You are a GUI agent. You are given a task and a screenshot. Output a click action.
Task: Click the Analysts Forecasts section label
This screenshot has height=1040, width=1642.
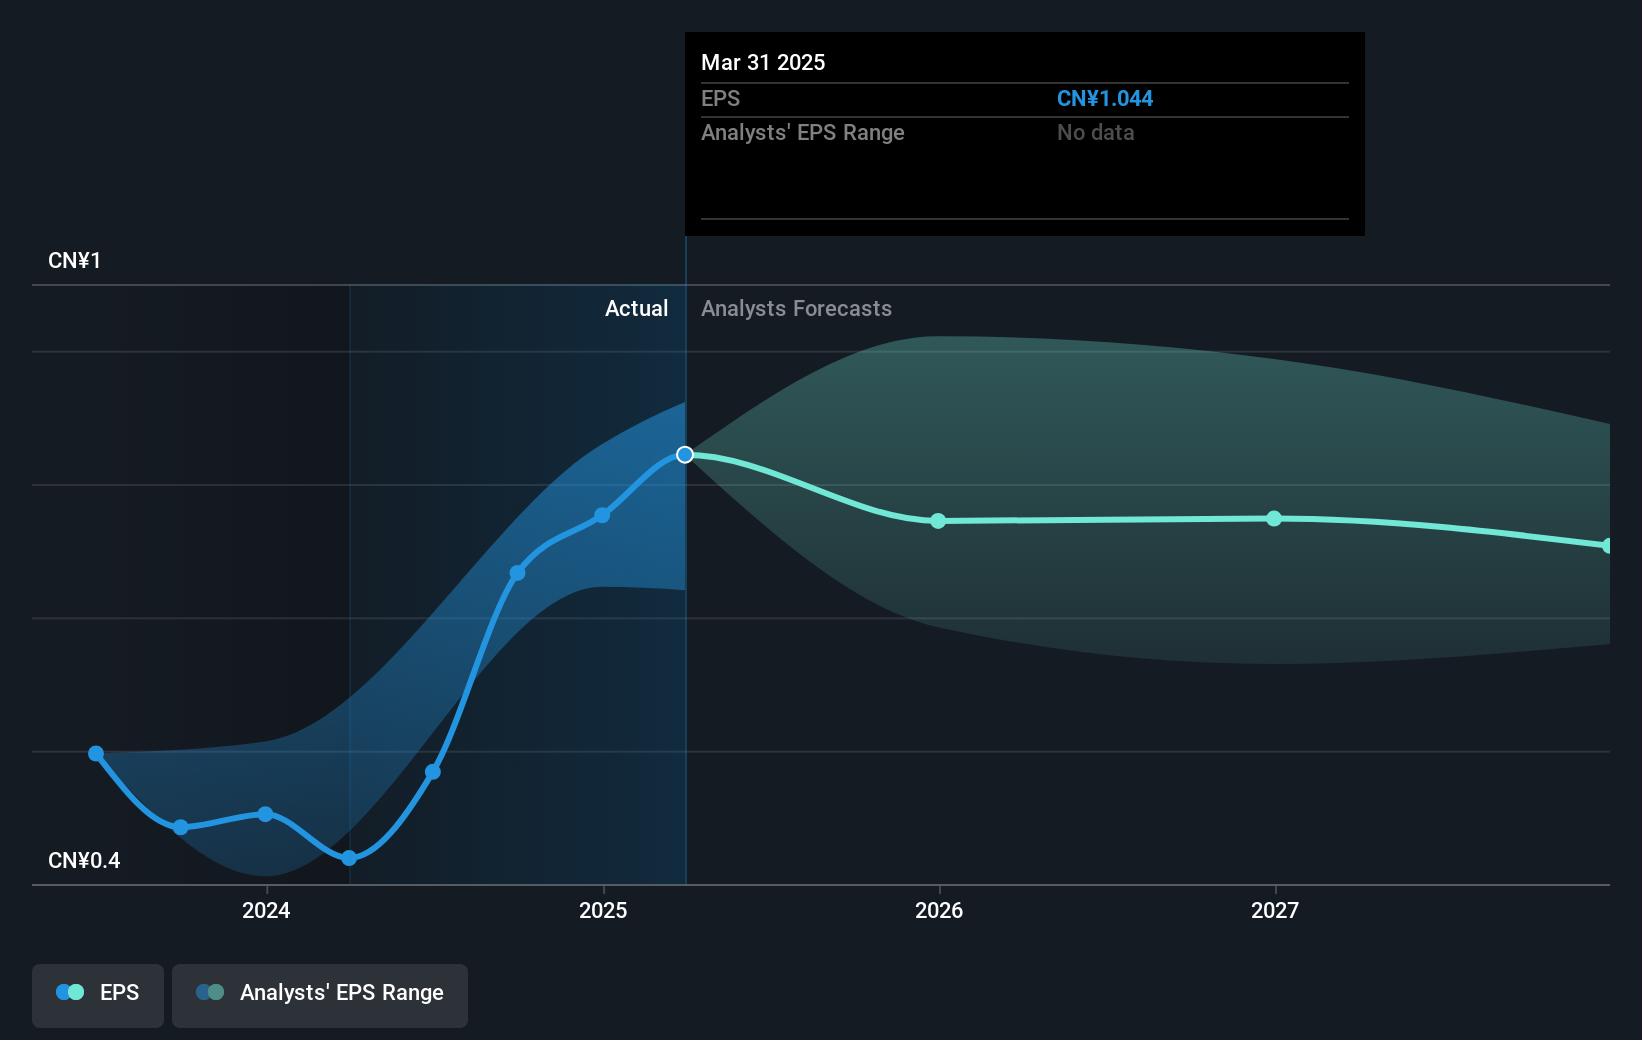point(796,308)
